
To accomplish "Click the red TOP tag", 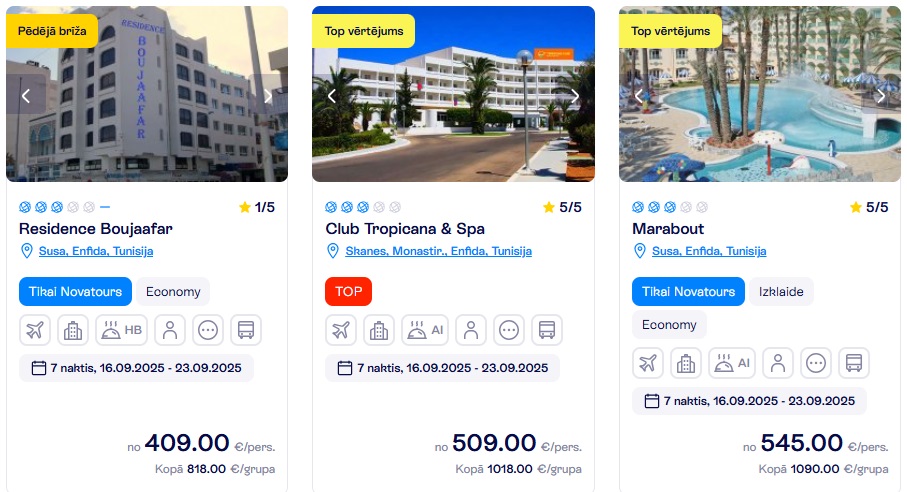I will [x=348, y=291].
